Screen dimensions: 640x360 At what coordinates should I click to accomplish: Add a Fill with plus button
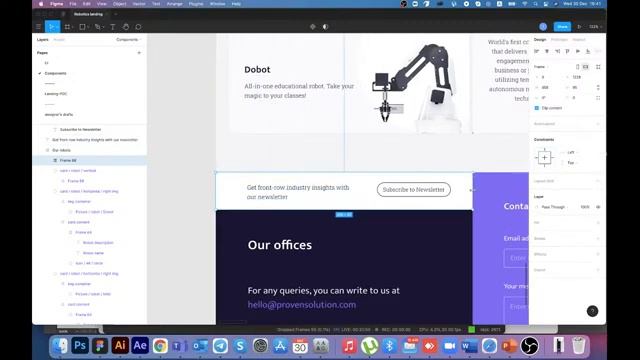[598, 222]
